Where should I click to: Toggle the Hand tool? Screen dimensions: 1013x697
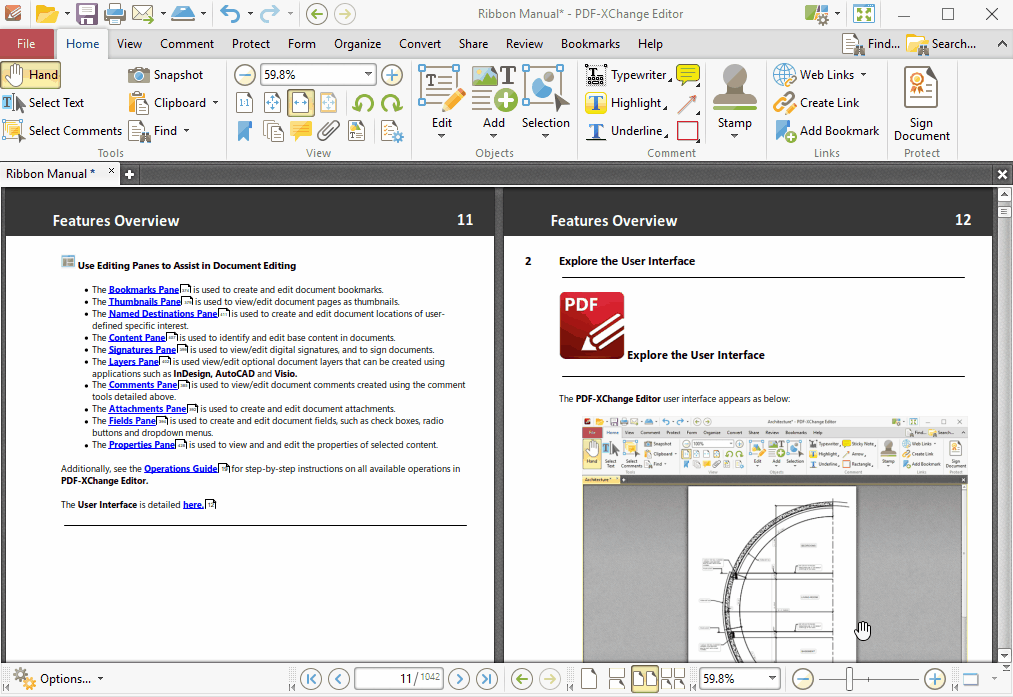coord(31,75)
